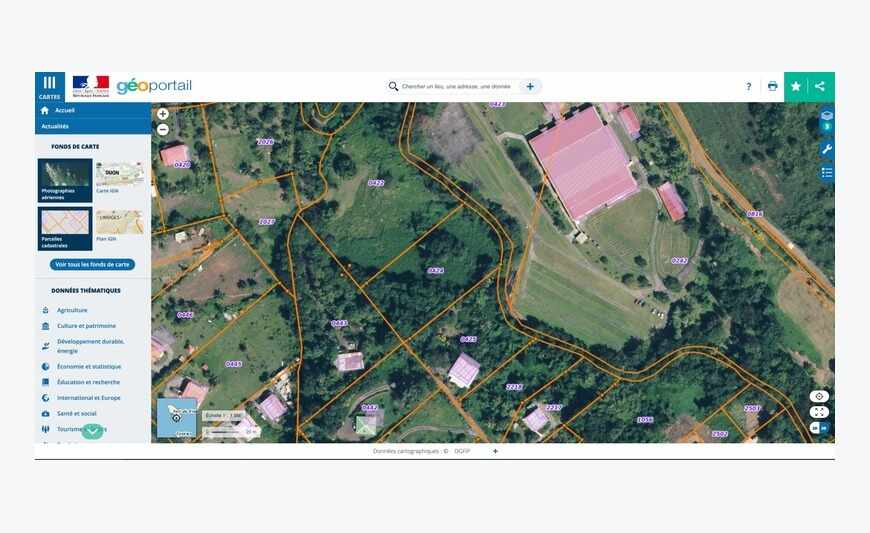Click the print icon
This screenshot has width=870, height=533.
772,87
